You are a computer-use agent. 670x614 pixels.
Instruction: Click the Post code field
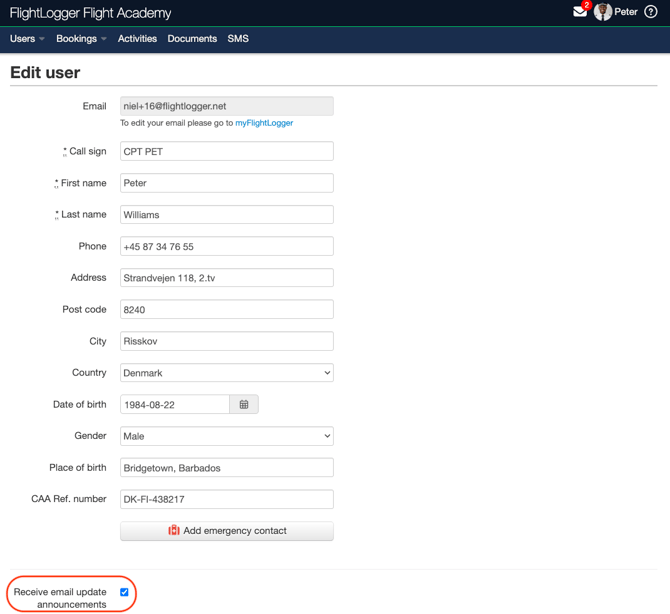226,309
